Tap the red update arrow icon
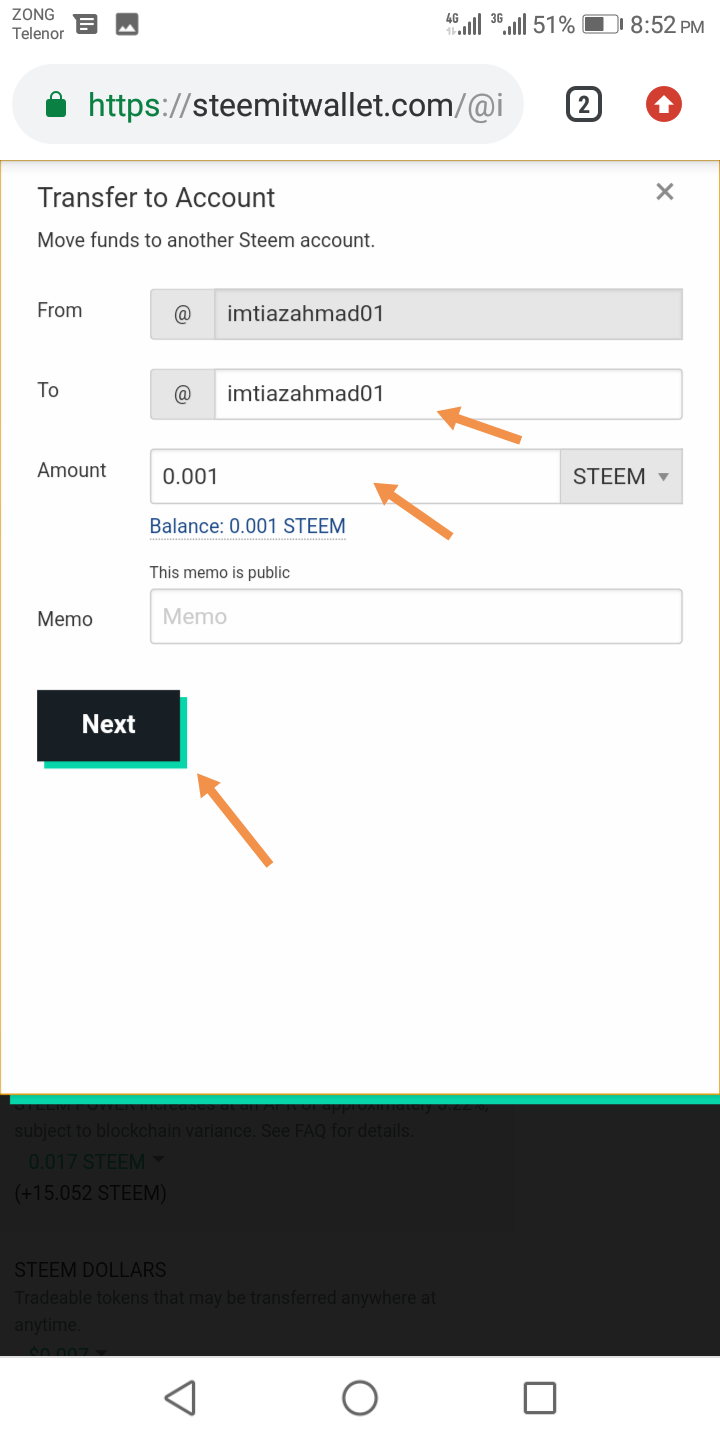 click(663, 104)
